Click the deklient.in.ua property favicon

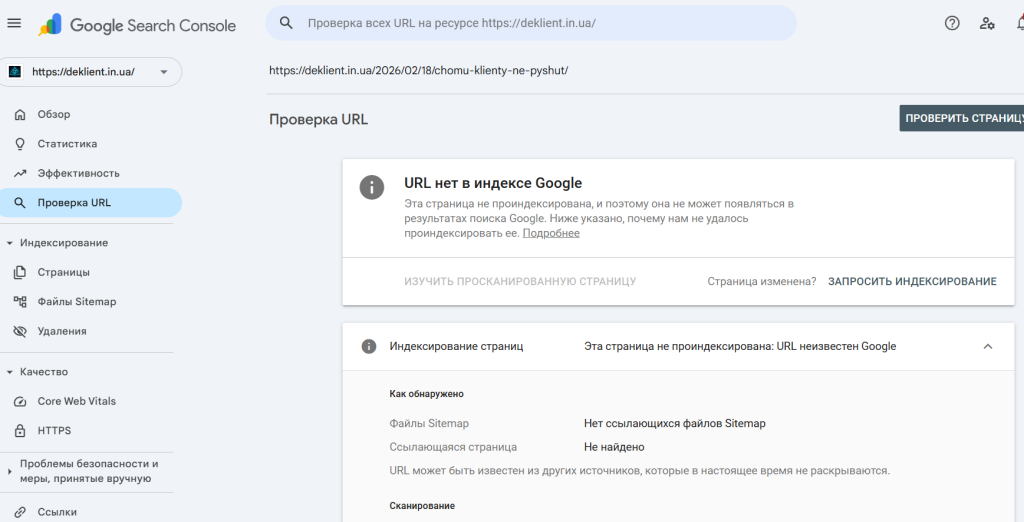(x=15, y=72)
